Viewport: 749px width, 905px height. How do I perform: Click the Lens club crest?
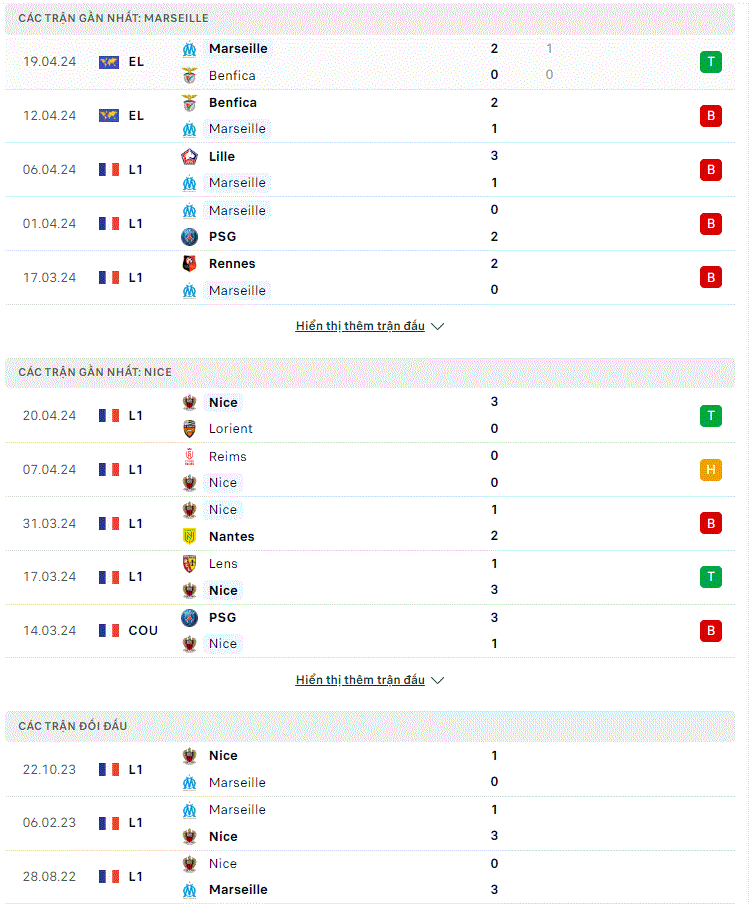[189, 564]
